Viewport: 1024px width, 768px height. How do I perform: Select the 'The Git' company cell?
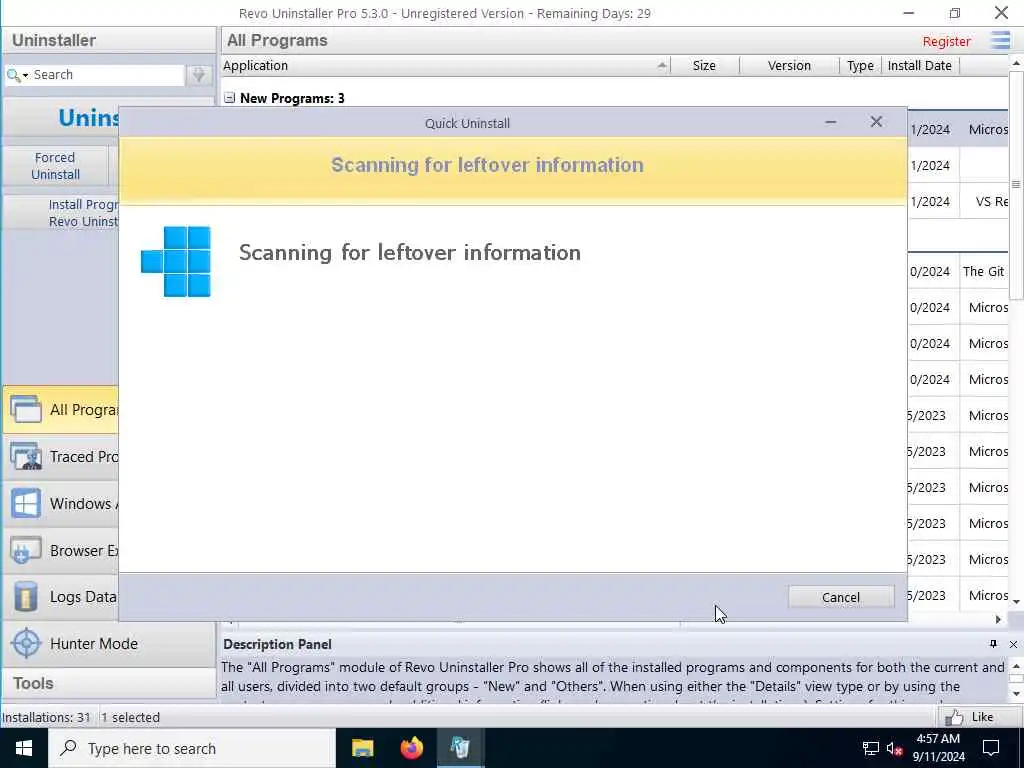point(984,271)
